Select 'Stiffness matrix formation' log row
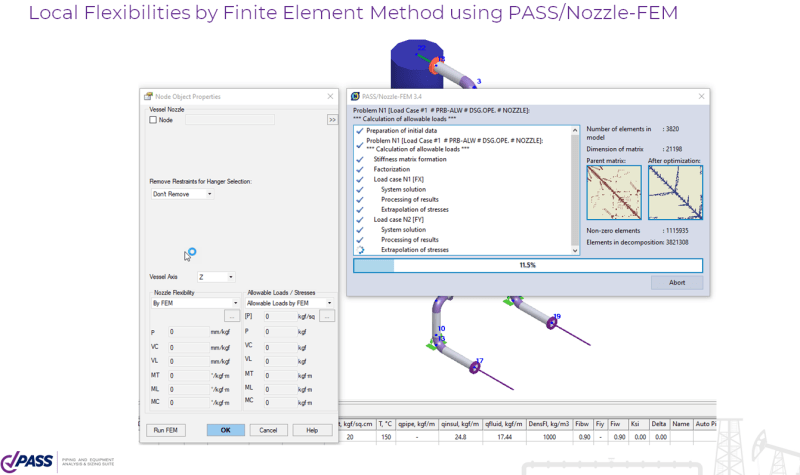This screenshot has height=475, width=800. (410, 159)
